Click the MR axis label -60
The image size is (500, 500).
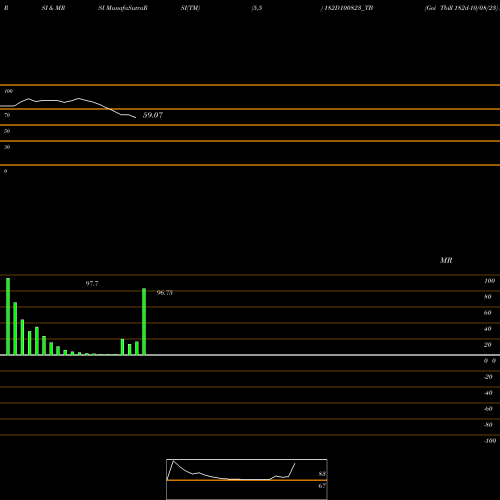(x=488, y=409)
